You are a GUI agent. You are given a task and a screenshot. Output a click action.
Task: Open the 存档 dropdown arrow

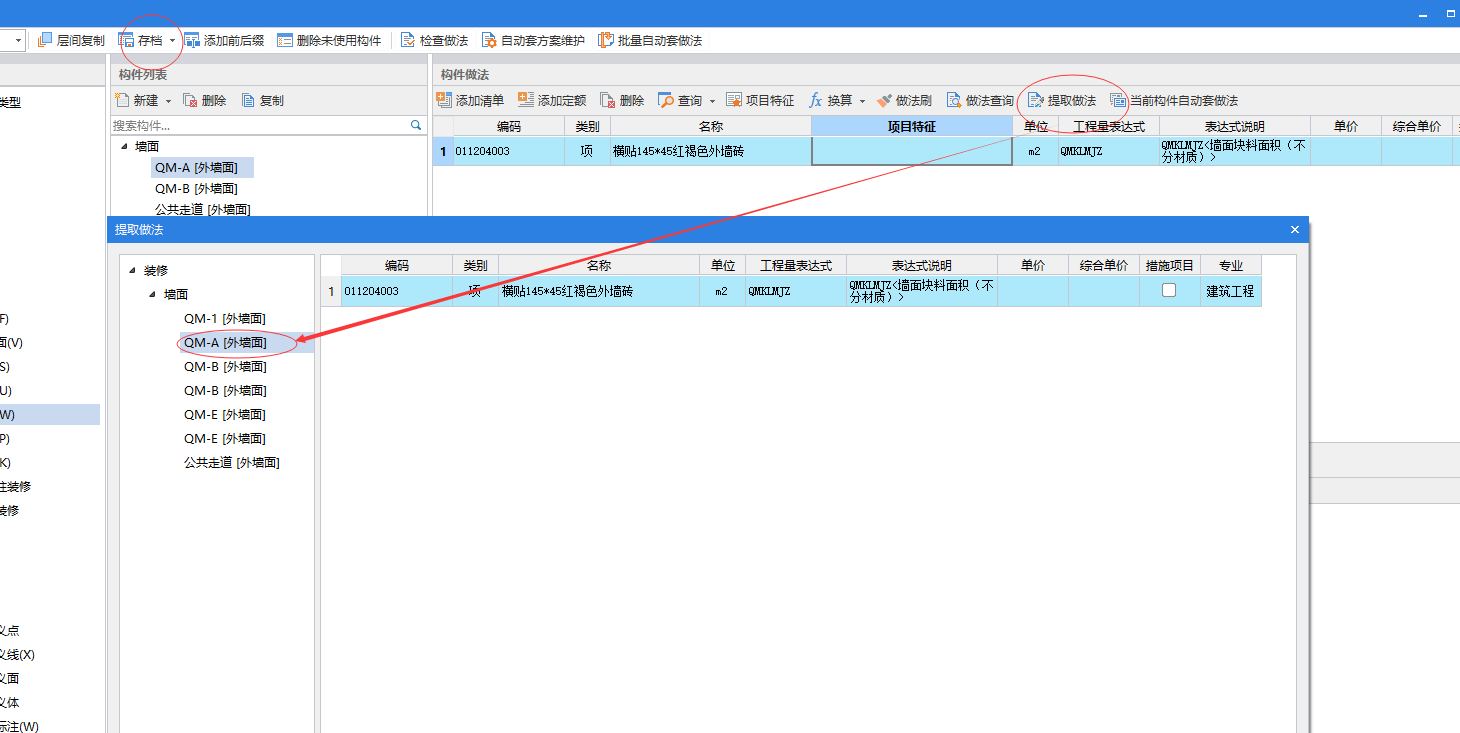172,41
